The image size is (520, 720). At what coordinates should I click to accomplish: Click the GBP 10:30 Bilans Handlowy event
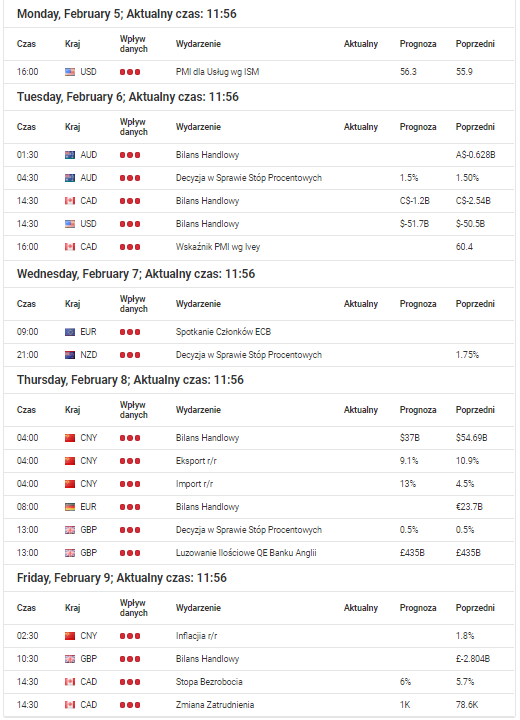point(207,659)
